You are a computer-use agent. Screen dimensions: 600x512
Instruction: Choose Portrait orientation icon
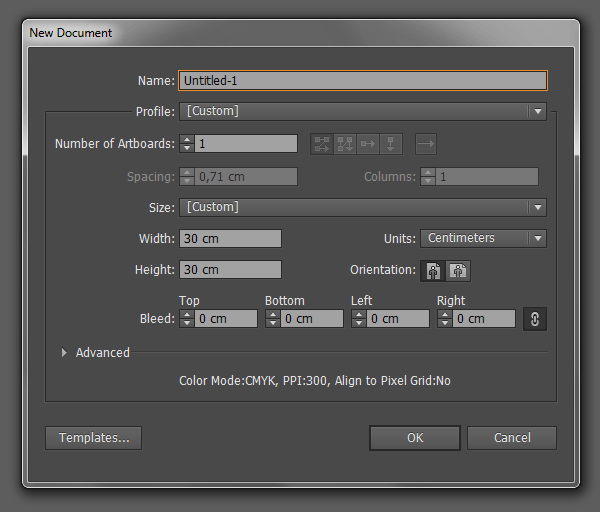(x=433, y=271)
